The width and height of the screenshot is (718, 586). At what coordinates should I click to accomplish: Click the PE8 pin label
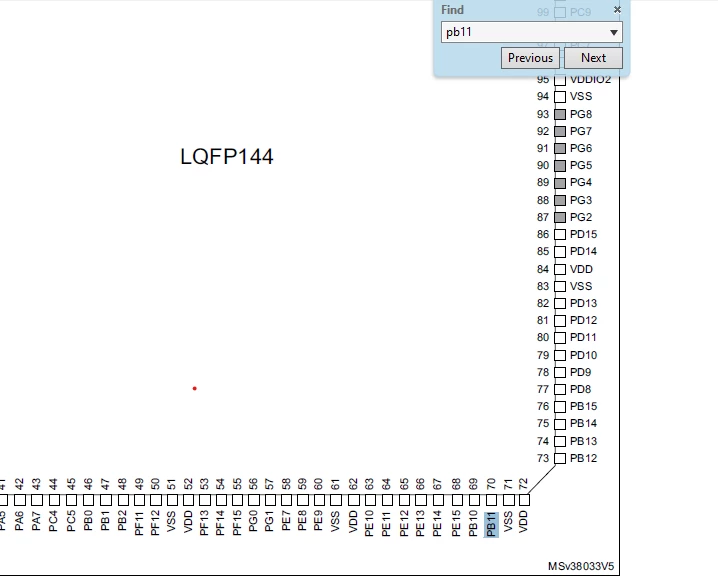[x=302, y=521]
